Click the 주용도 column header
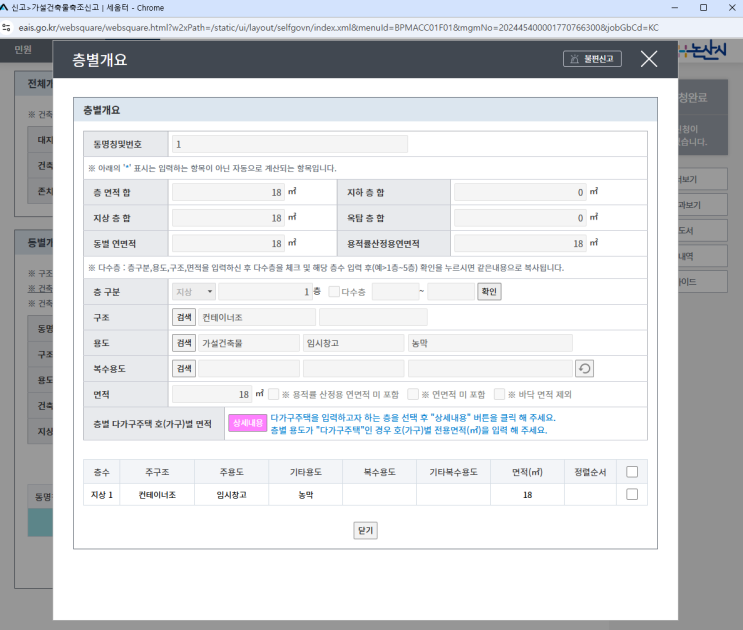Screen dimensions: 743x630 [231, 472]
